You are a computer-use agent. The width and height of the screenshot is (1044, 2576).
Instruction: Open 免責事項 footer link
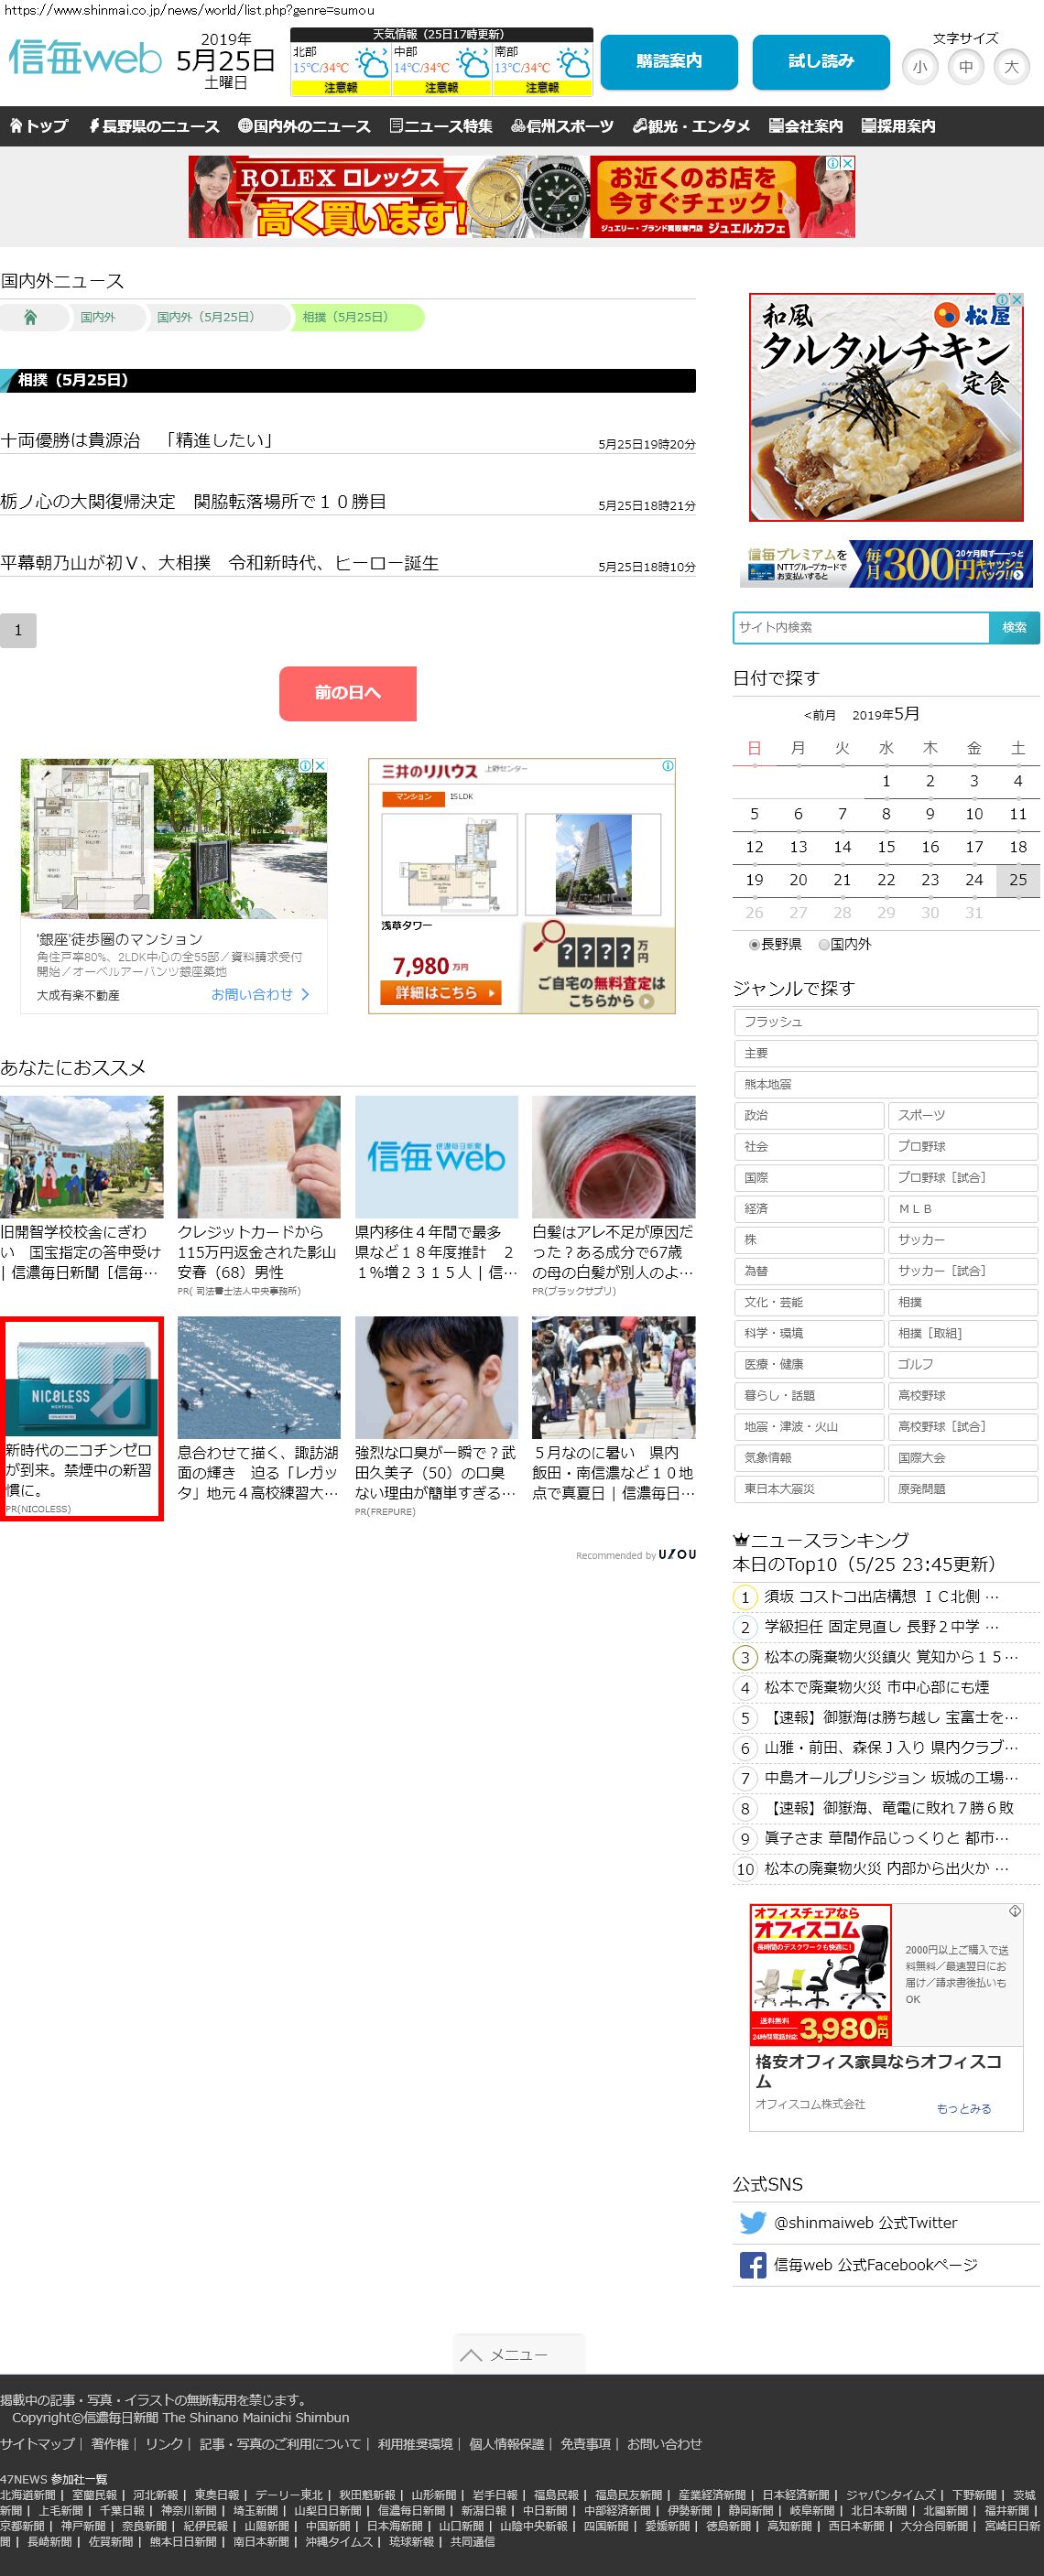tap(586, 2443)
